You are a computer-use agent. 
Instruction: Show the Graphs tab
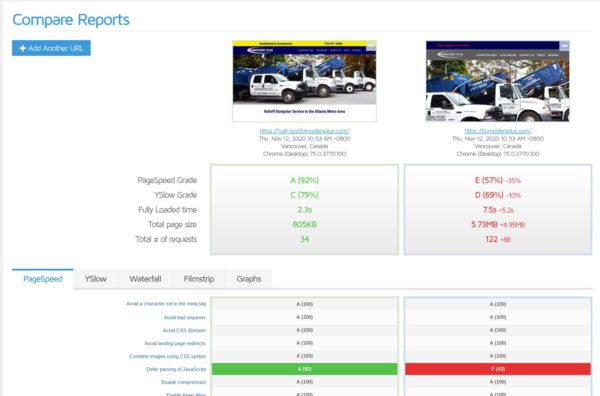click(x=249, y=279)
